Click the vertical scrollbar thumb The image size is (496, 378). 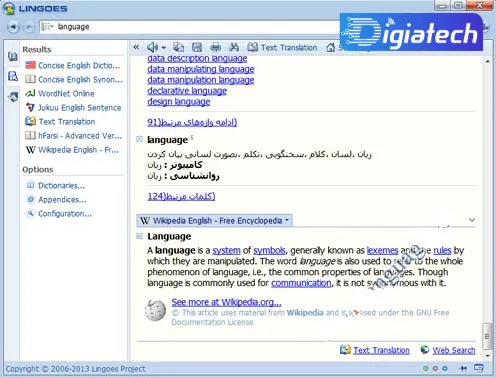487,336
